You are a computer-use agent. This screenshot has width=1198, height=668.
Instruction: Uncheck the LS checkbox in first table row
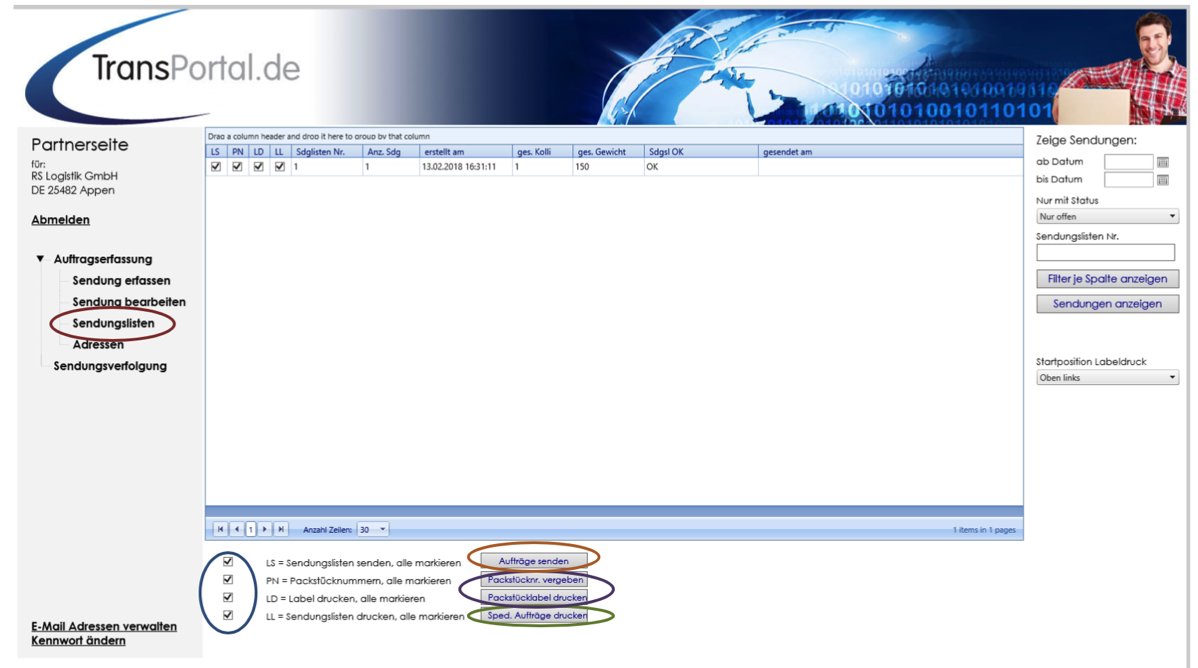pos(216,167)
